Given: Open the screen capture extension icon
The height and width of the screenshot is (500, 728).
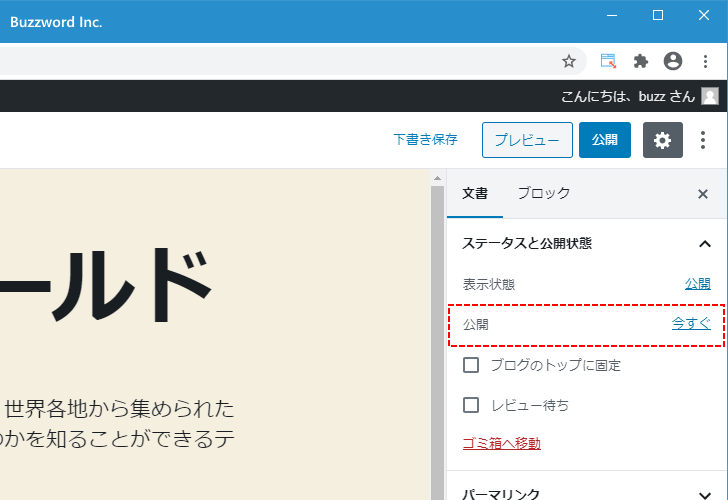Looking at the screenshot, I should pyautogui.click(x=608, y=61).
